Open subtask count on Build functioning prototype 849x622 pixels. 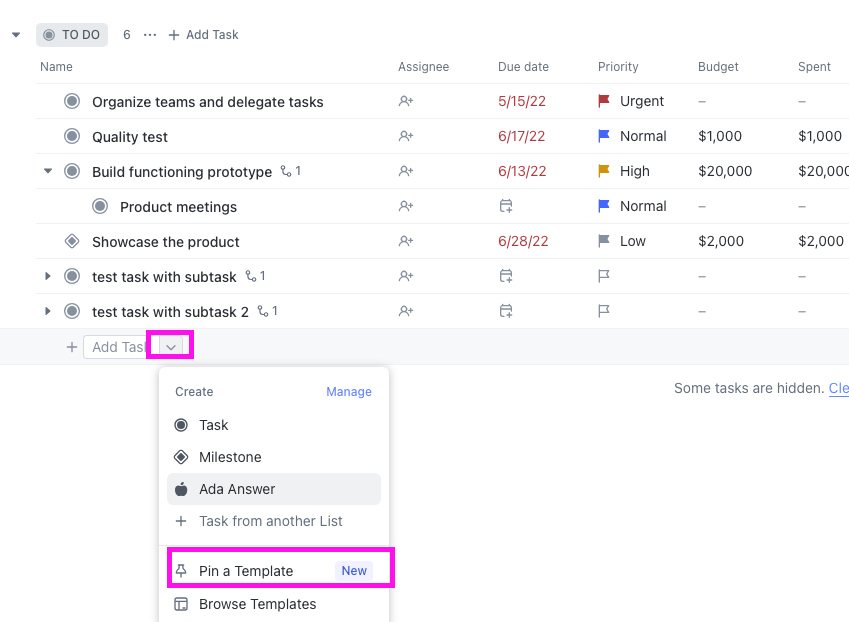[291, 171]
